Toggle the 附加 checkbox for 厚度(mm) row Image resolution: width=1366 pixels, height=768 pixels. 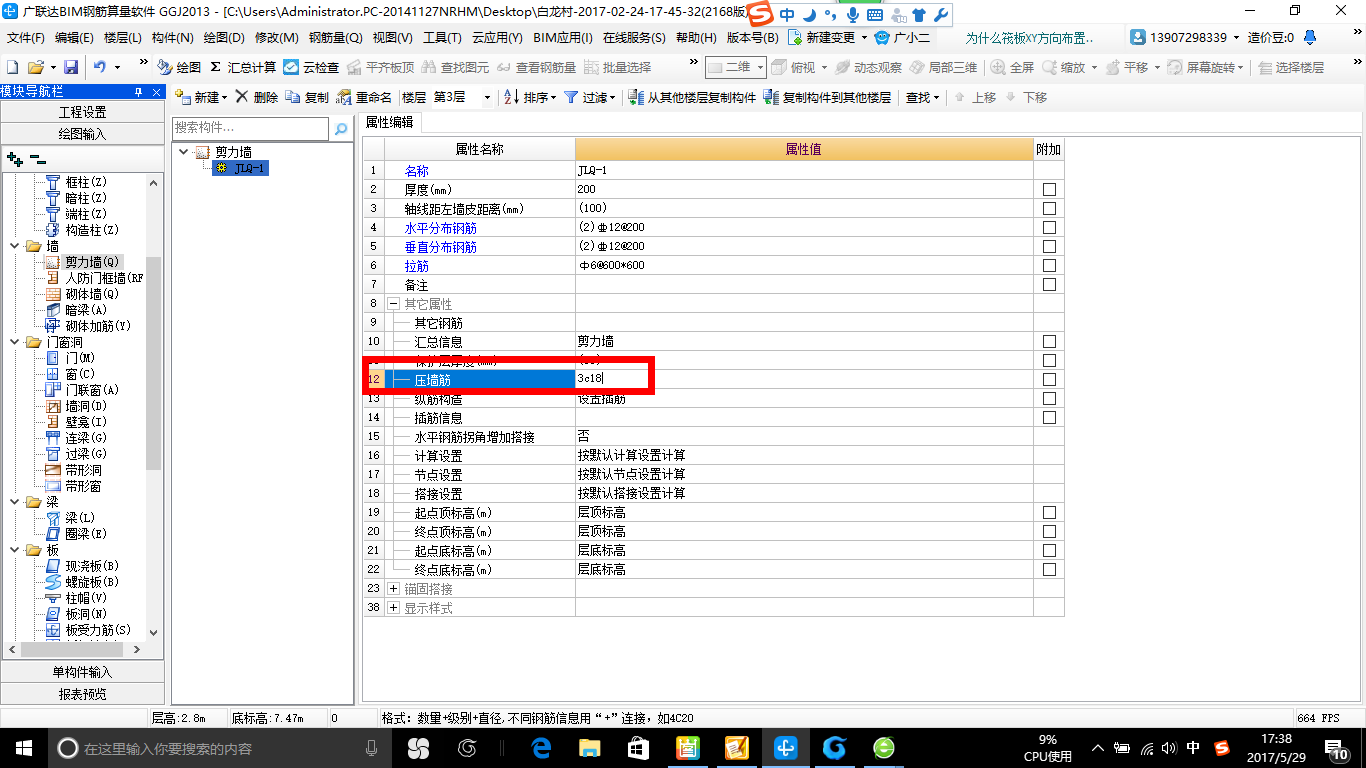(1048, 189)
